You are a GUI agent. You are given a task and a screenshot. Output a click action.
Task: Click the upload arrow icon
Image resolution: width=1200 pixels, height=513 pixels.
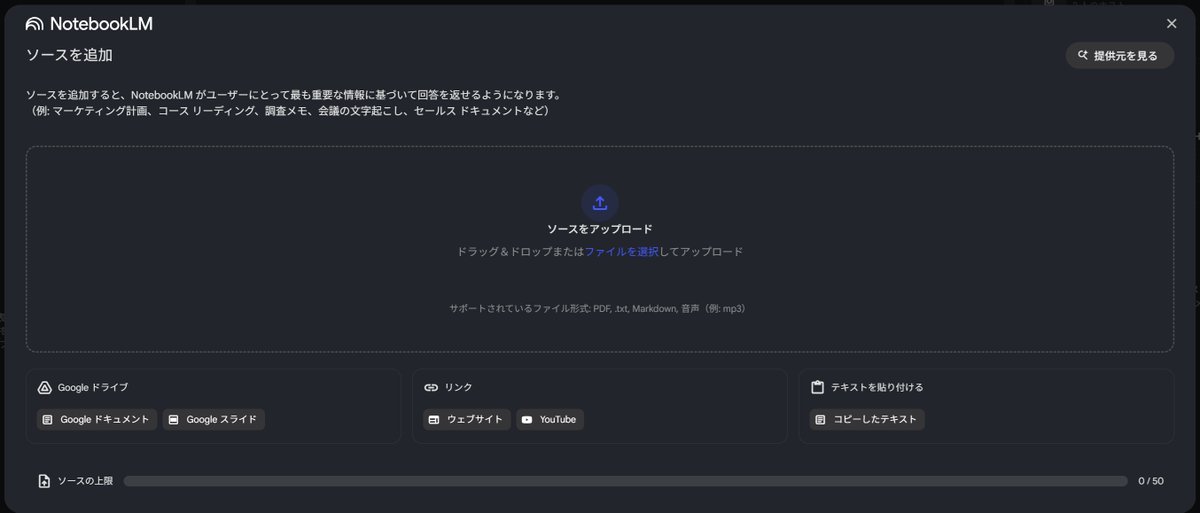click(x=600, y=203)
